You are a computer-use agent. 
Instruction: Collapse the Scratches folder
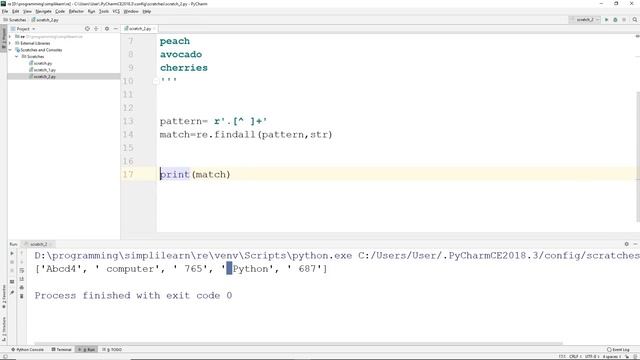point(17,56)
